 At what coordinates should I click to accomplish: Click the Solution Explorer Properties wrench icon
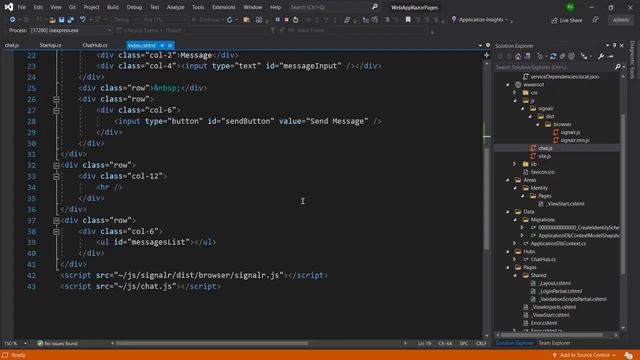point(601,56)
